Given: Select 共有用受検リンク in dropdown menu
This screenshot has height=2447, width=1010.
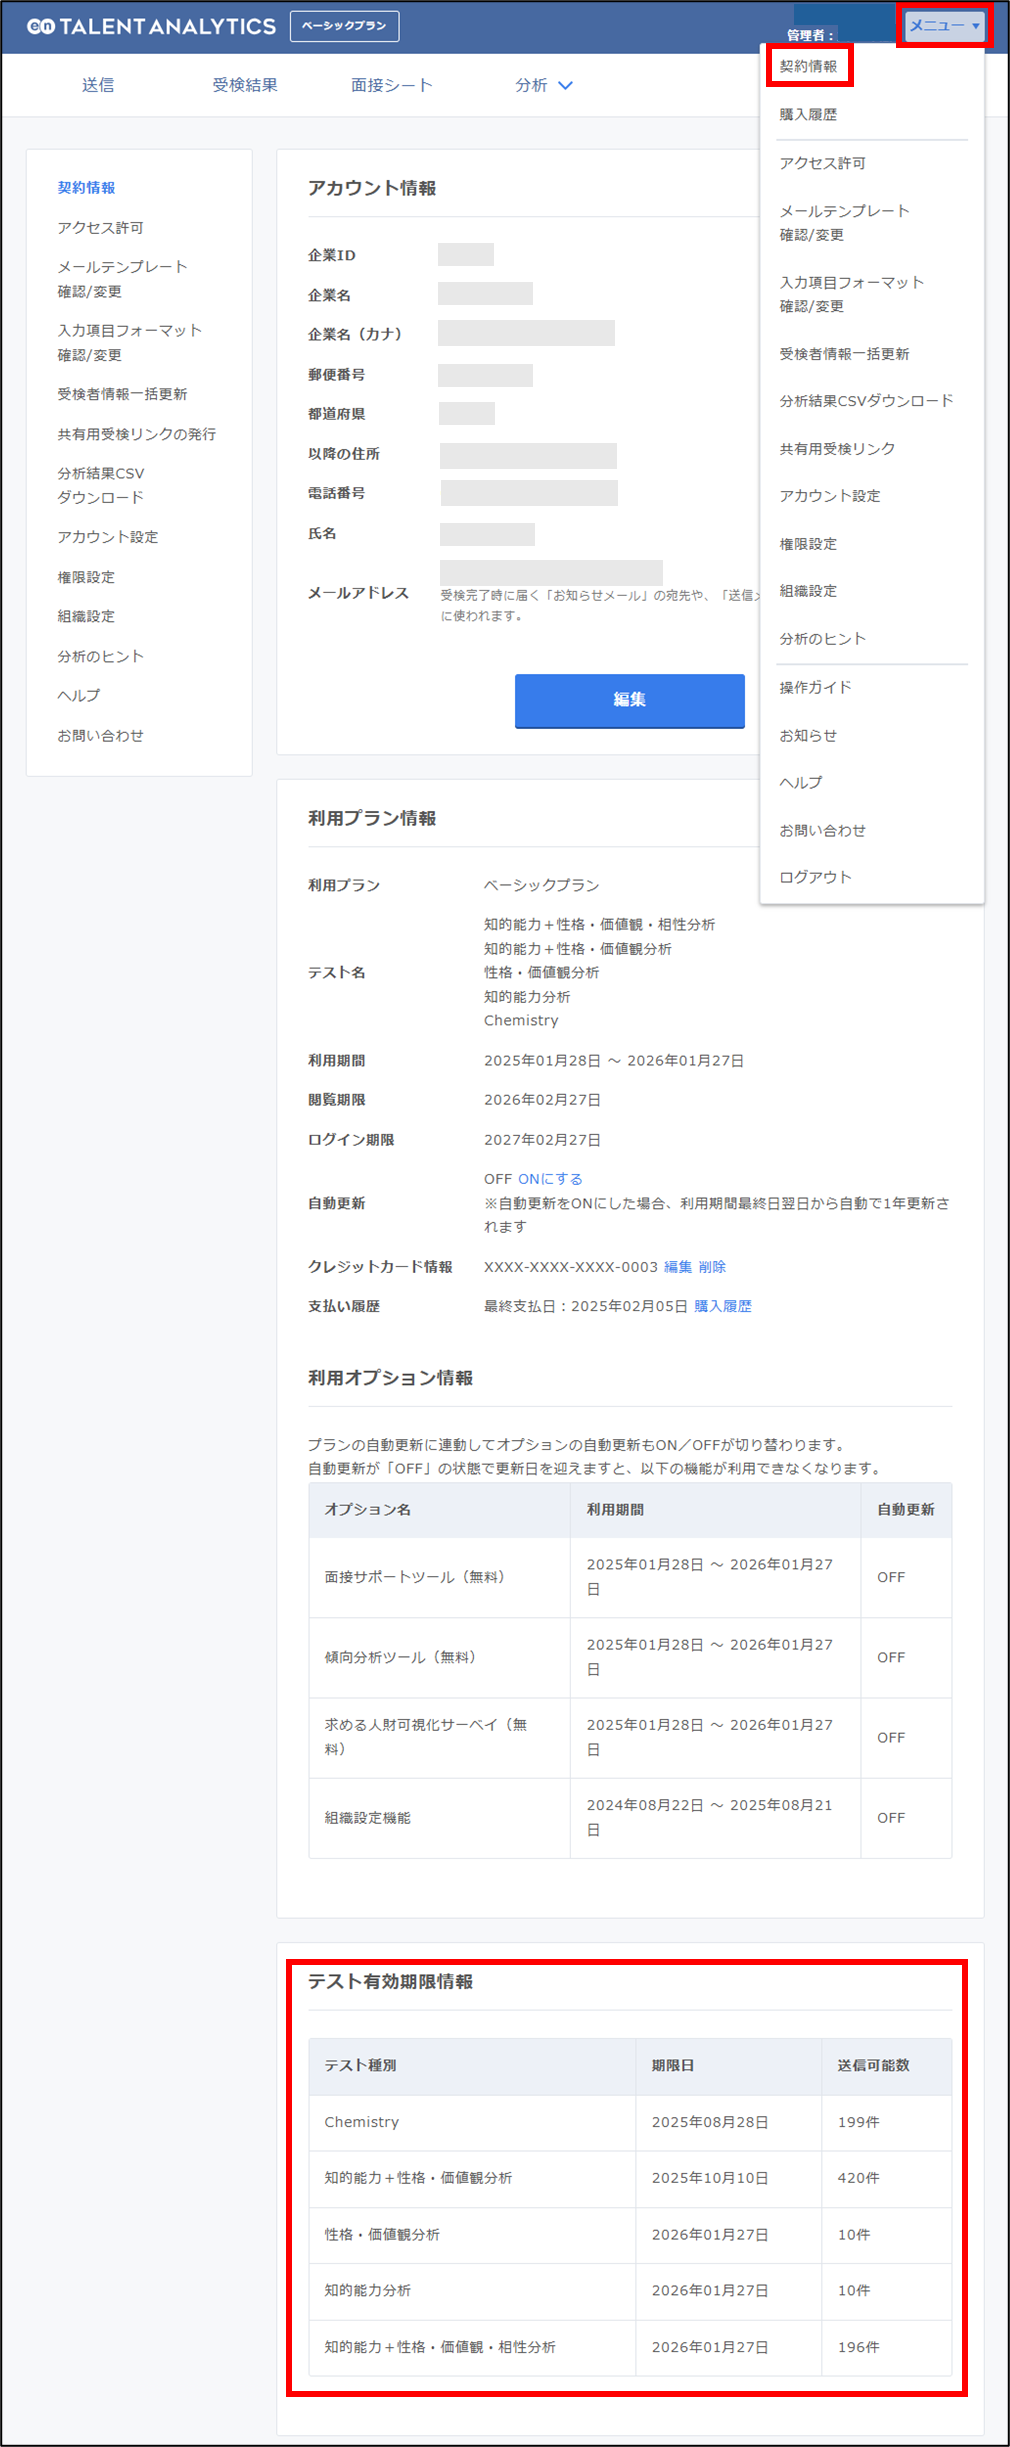Looking at the screenshot, I should pos(837,449).
